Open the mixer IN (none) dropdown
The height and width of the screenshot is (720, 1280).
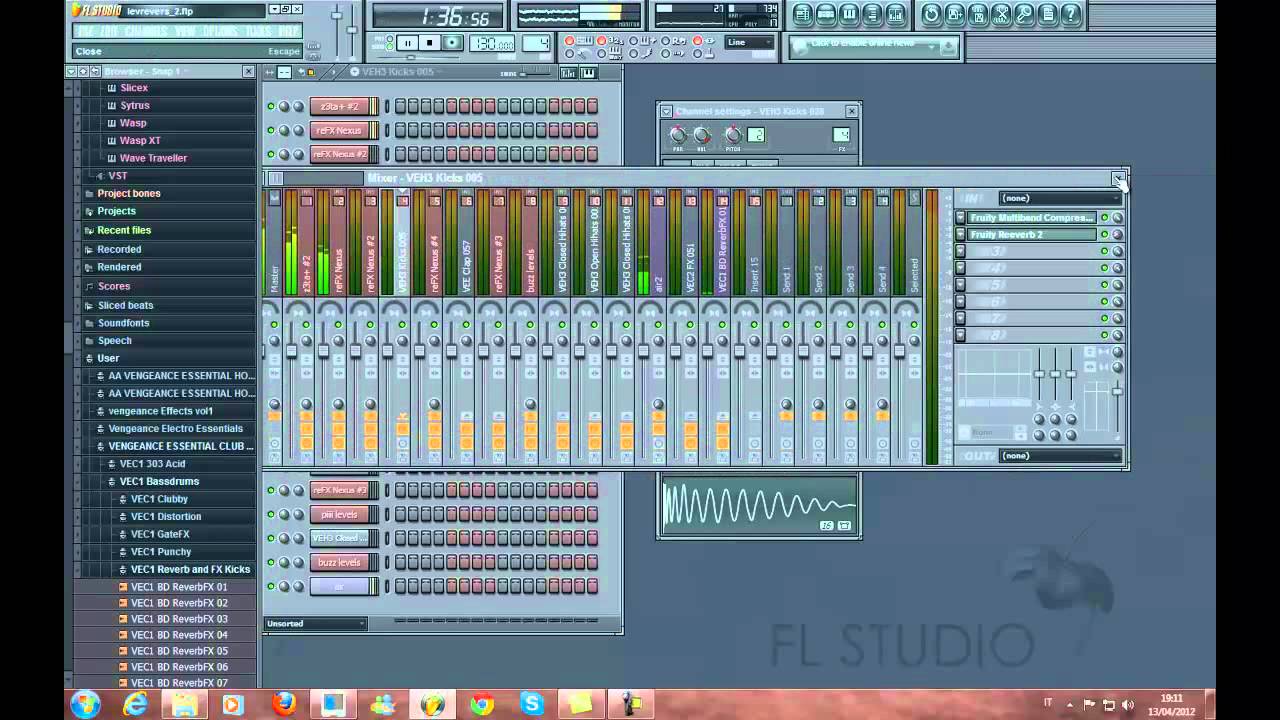click(x=1060, y=198)
